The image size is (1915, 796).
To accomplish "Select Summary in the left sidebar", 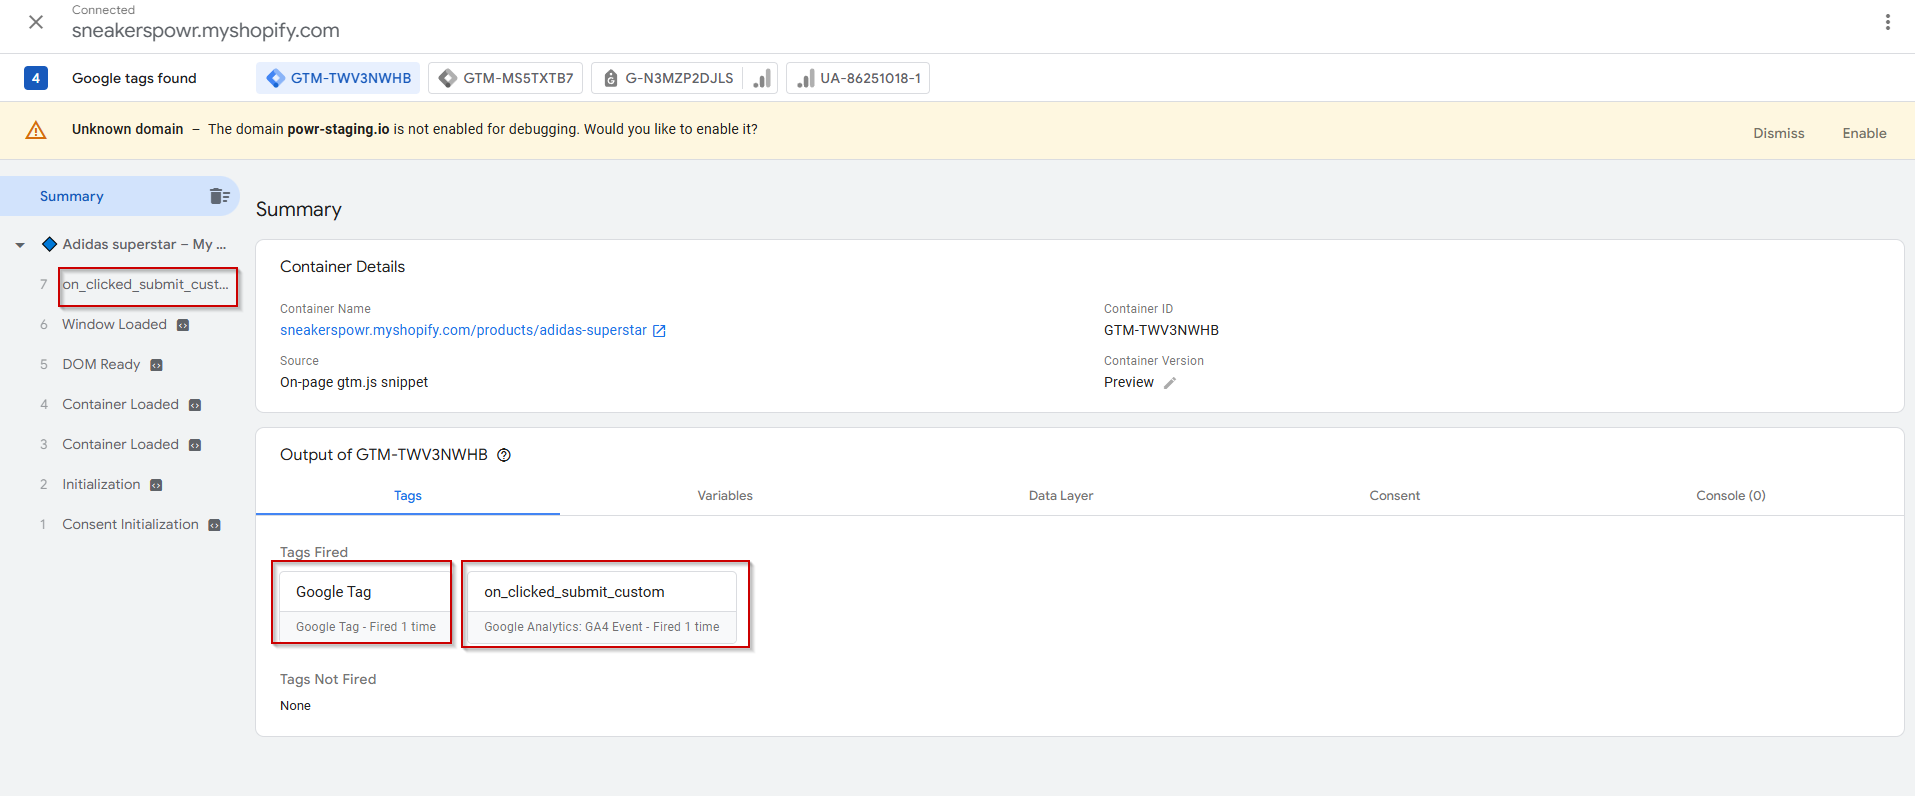I will coord(72,196).
